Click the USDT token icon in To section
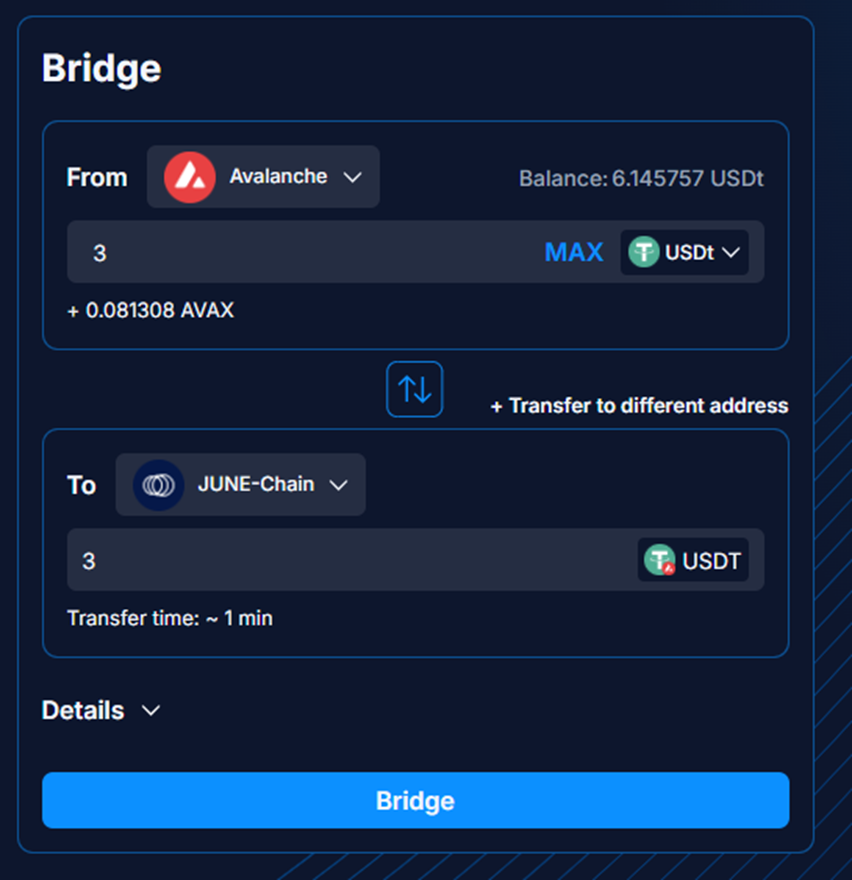 [x=659, y=560]
